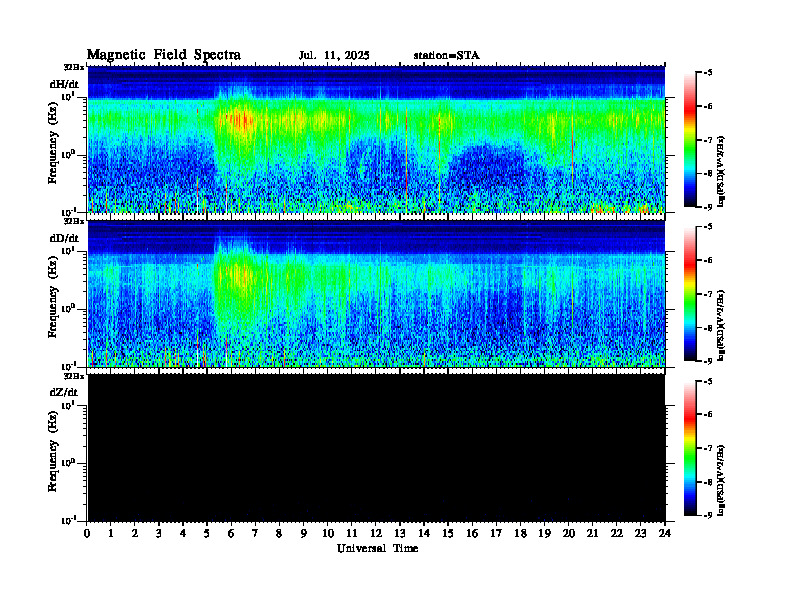Click the "dZ/dt" panel label
Viewport: 792px width, 612px height.
pyautogui.click(x=64, y=392)
